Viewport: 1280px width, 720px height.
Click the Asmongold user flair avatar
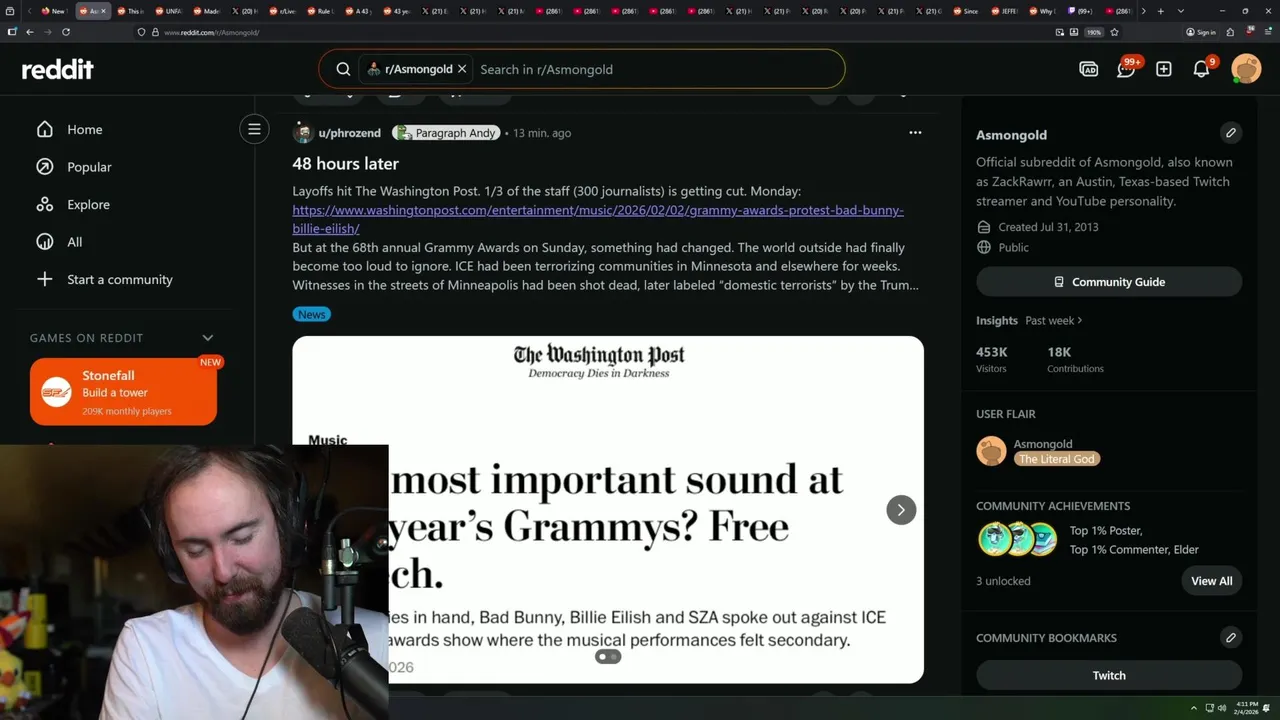coord(991,451)
